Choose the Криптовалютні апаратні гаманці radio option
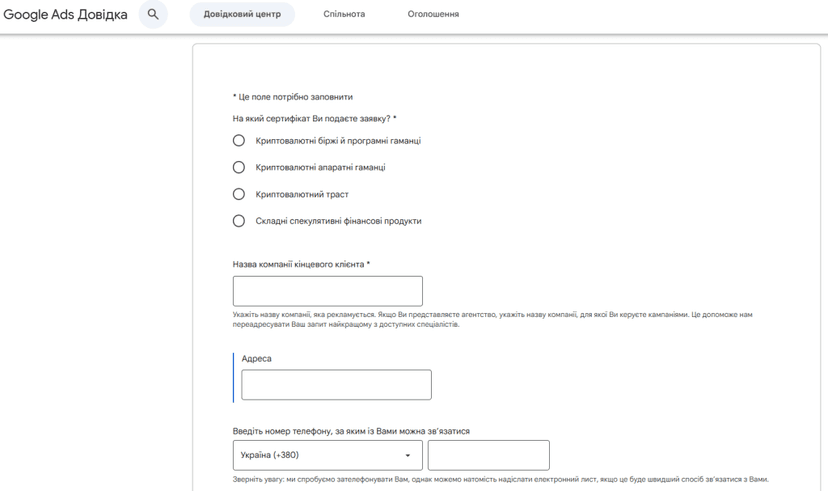 [239, 167]
